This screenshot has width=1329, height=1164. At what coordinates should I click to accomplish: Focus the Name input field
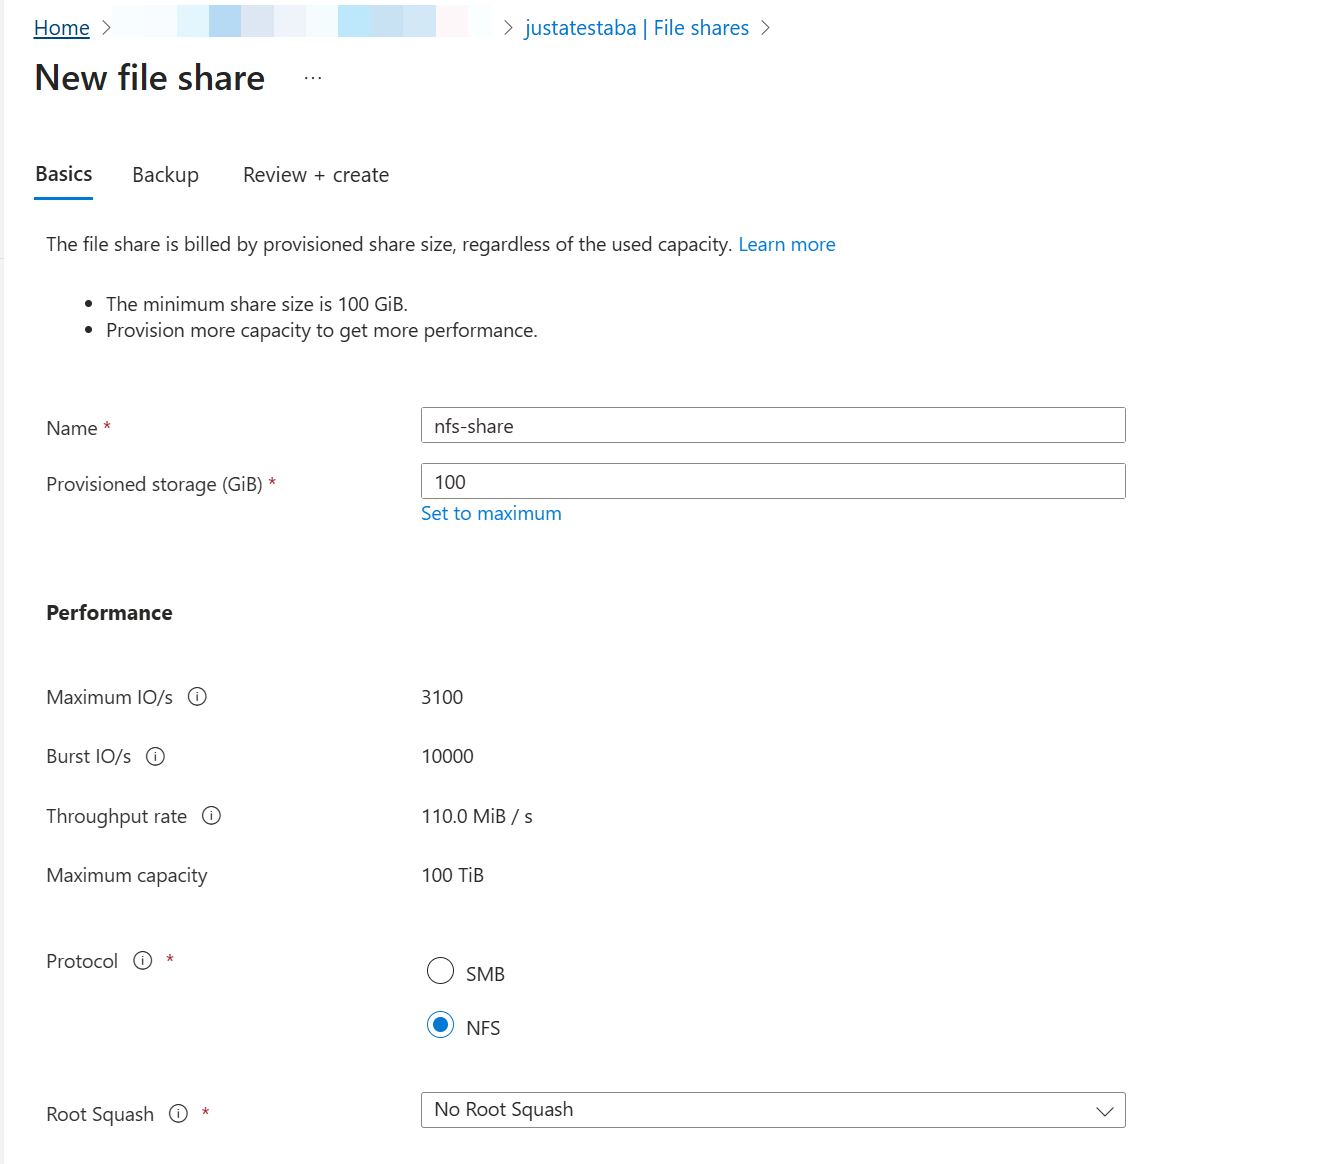click(773, 425)
